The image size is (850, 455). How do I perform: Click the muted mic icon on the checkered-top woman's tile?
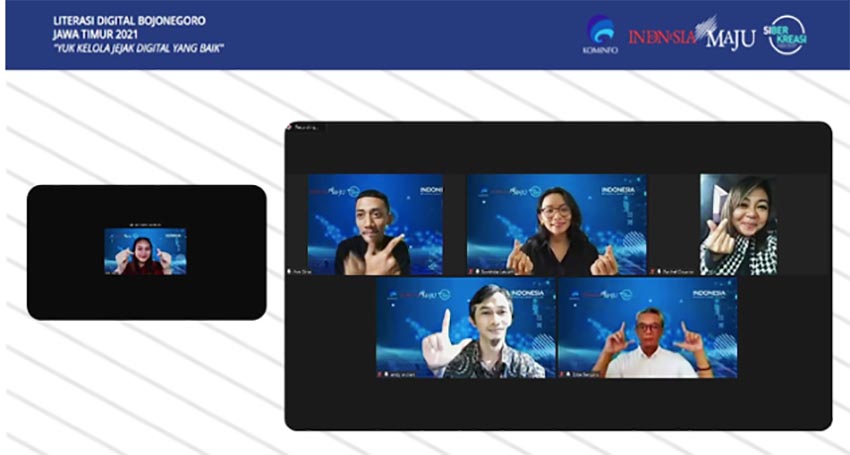click(x=654, y=271)
